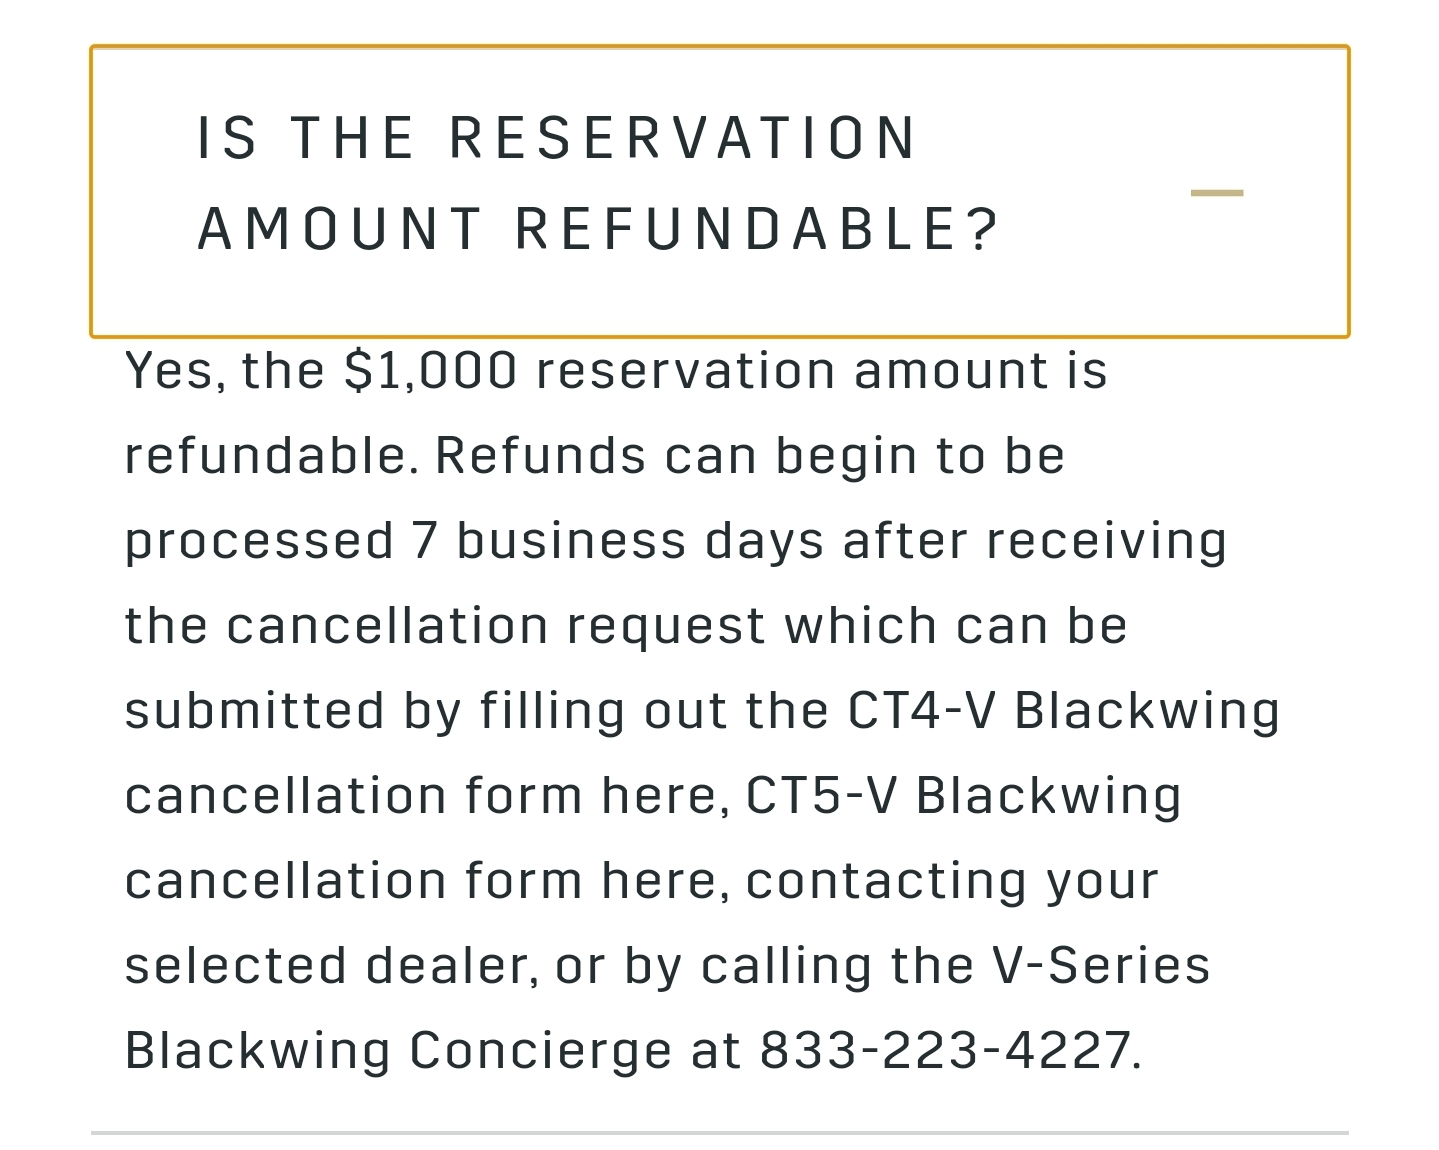Tap the 833-223-4227 concierge phone number
The height and width of the screenshot is (1150, 1439).
[946, 1051]
